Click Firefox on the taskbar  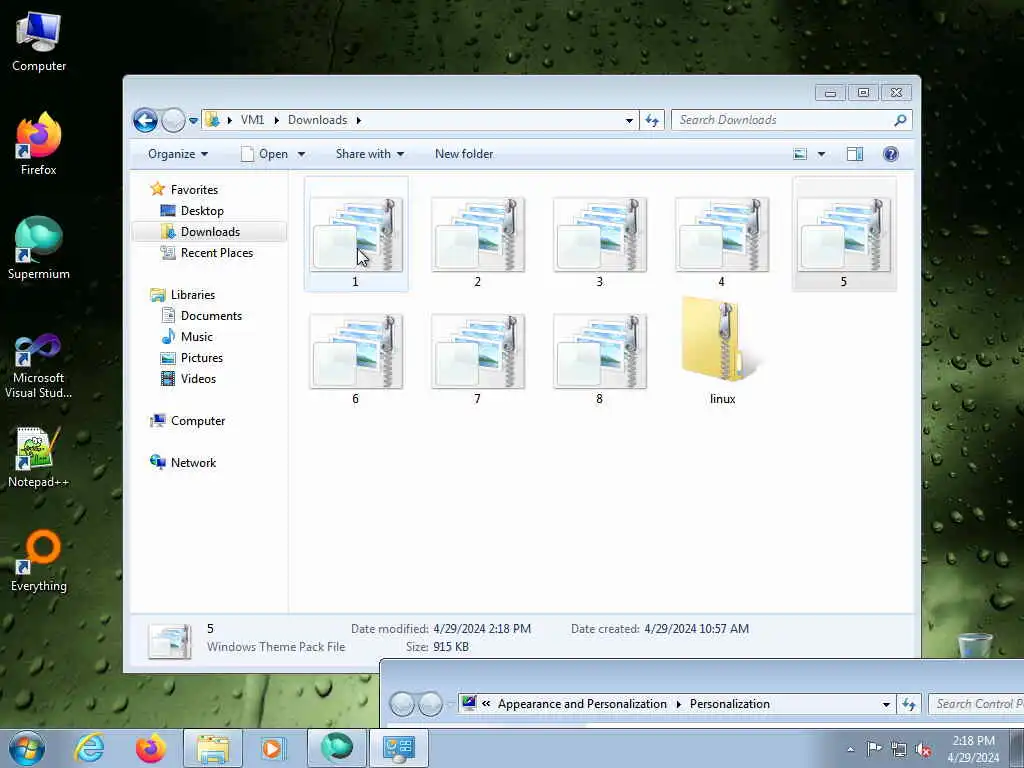150,748
